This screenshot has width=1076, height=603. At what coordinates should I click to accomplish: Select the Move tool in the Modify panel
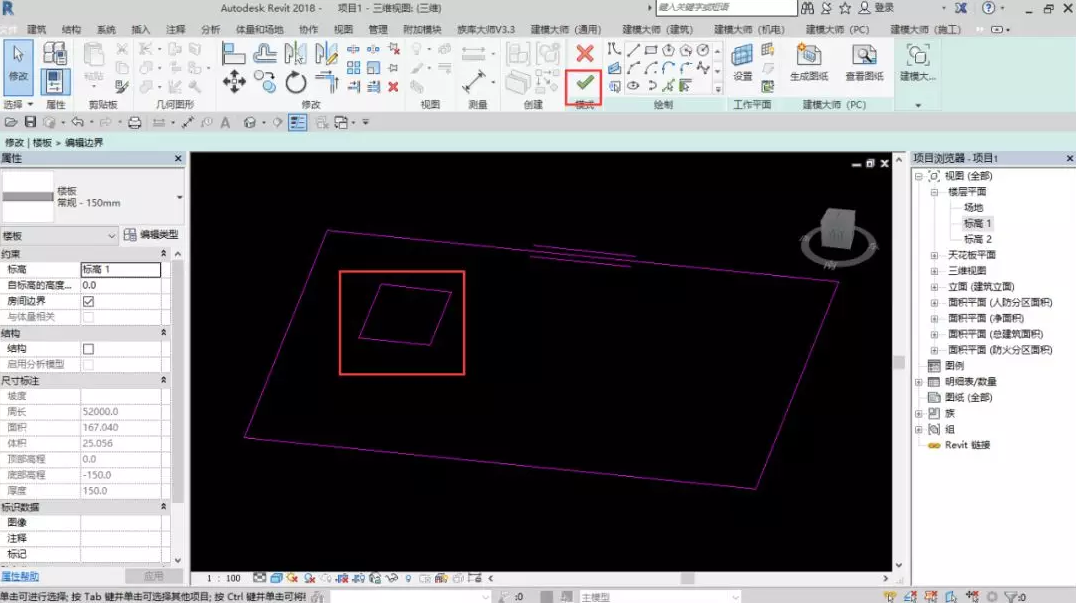(234, 82)
